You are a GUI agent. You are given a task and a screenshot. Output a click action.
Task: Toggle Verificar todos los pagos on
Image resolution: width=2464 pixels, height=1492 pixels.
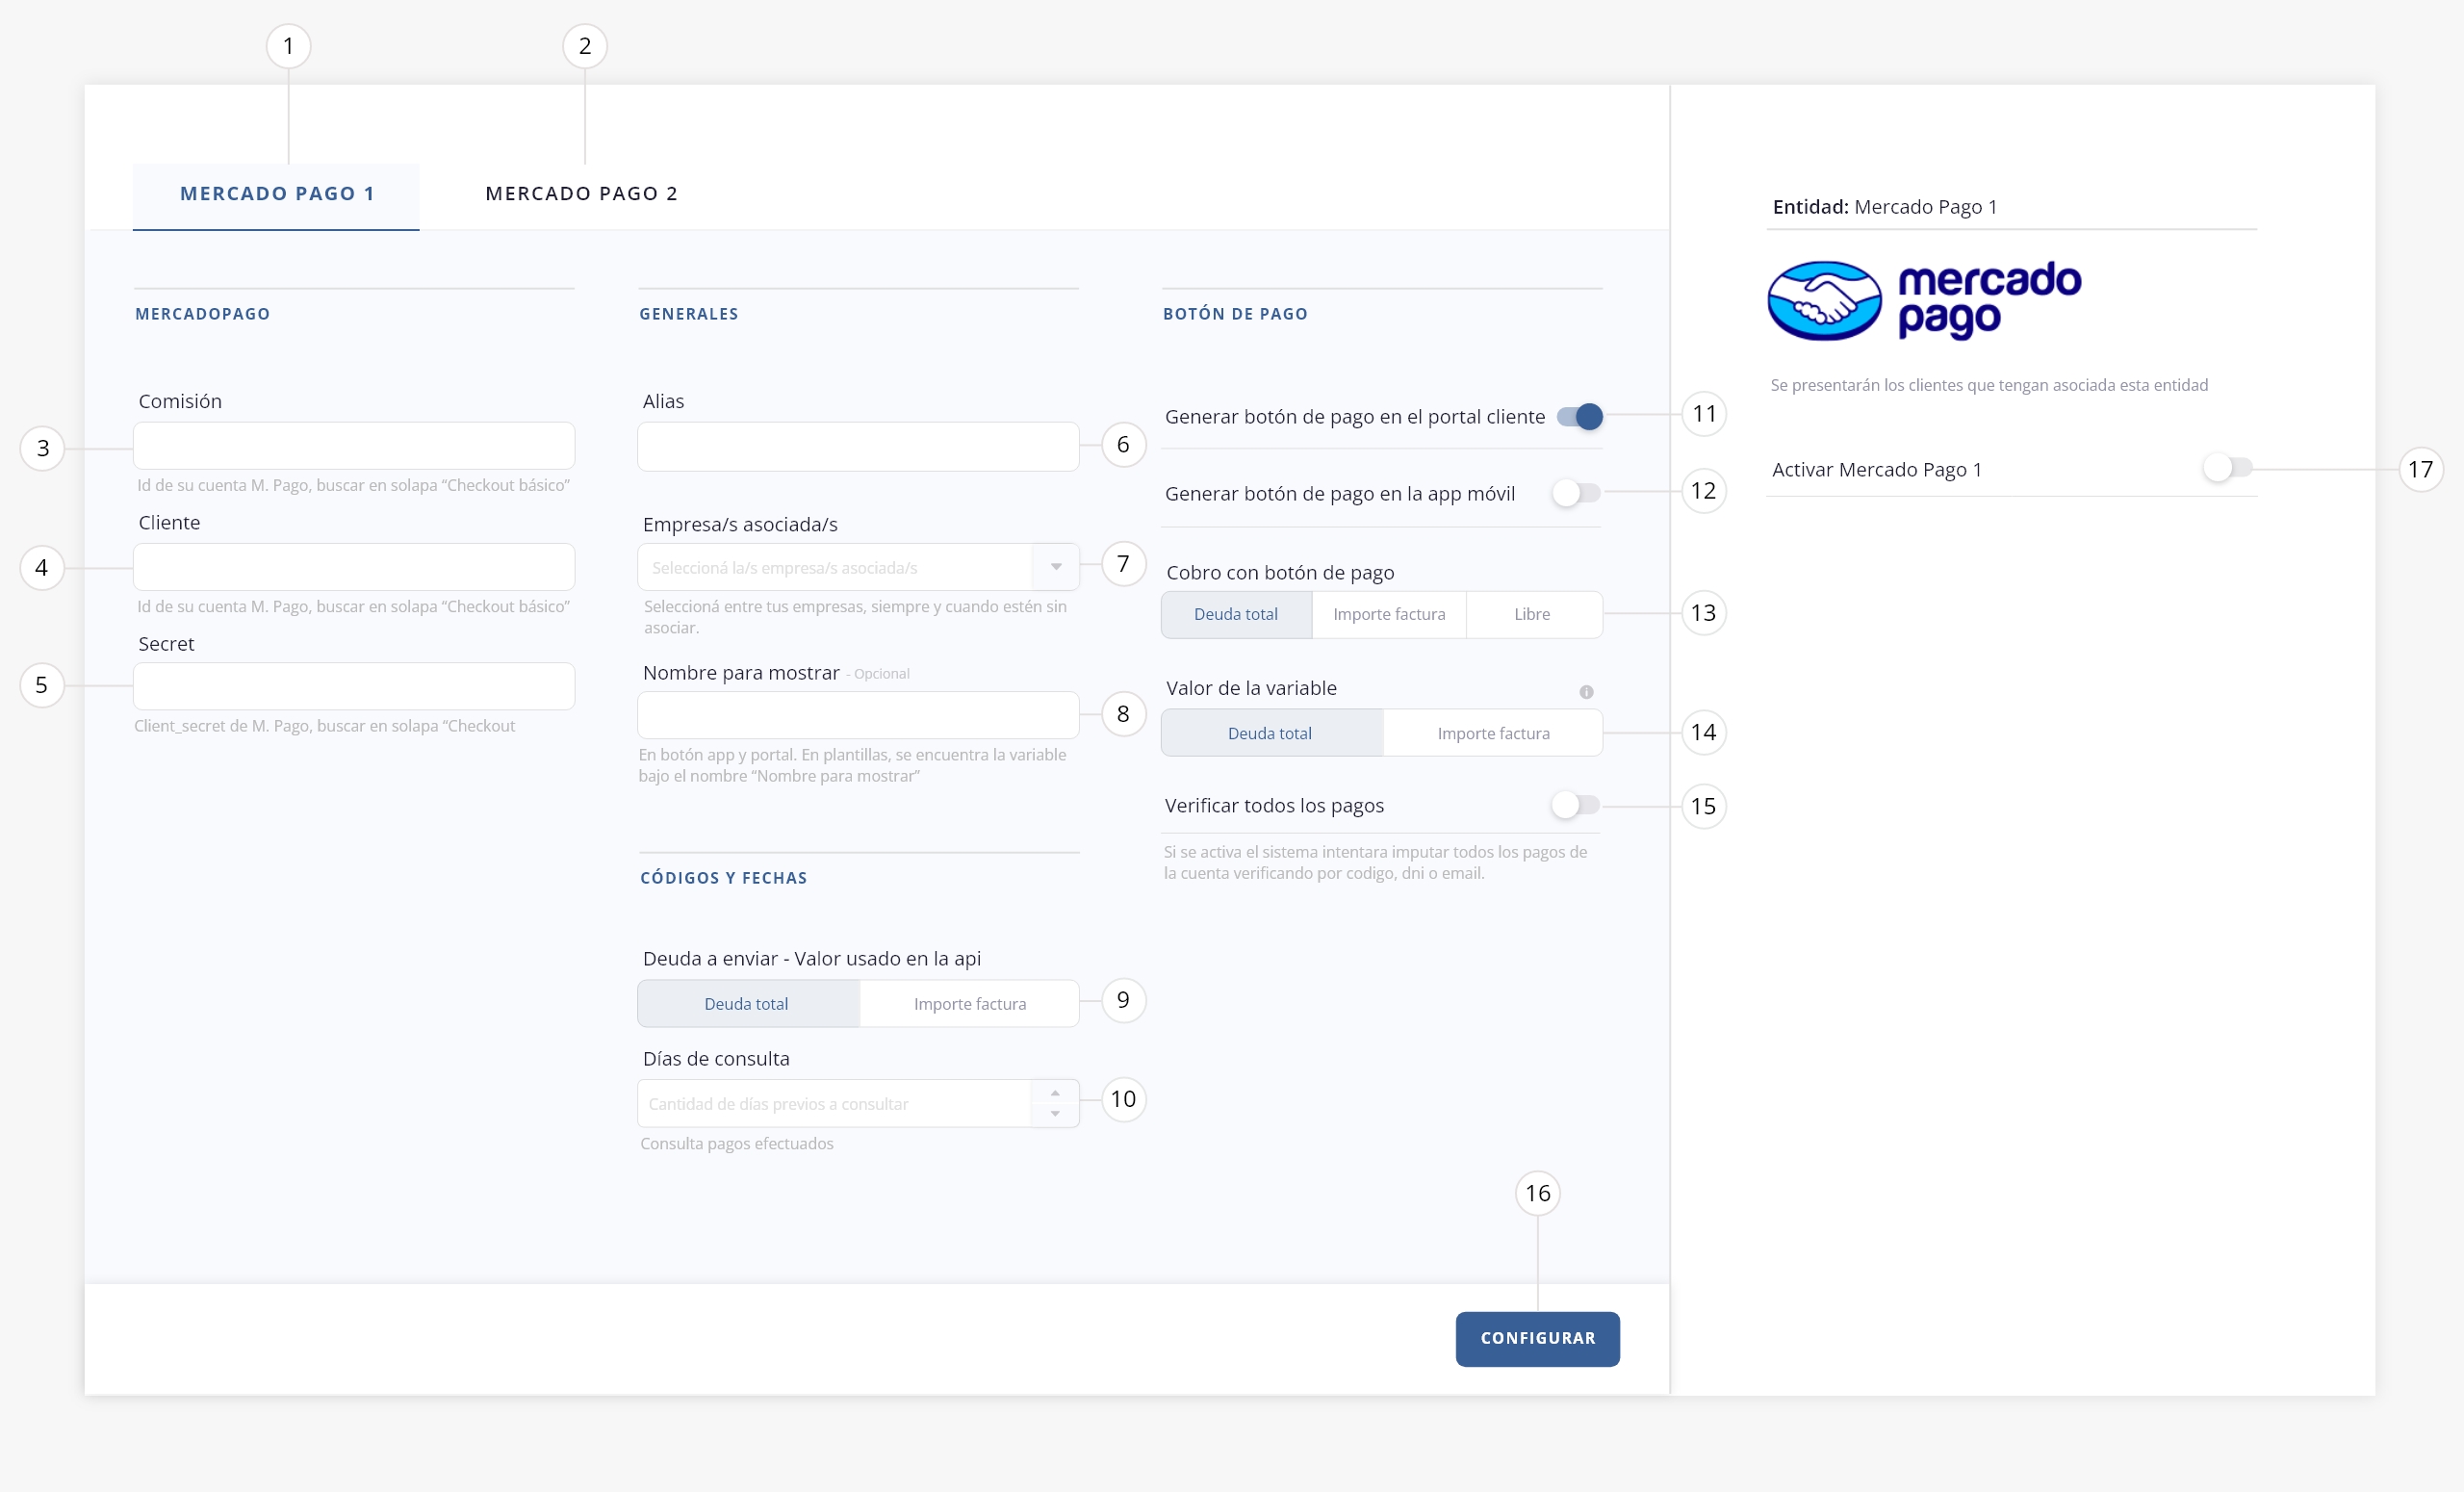click(x=1576, y=805)
